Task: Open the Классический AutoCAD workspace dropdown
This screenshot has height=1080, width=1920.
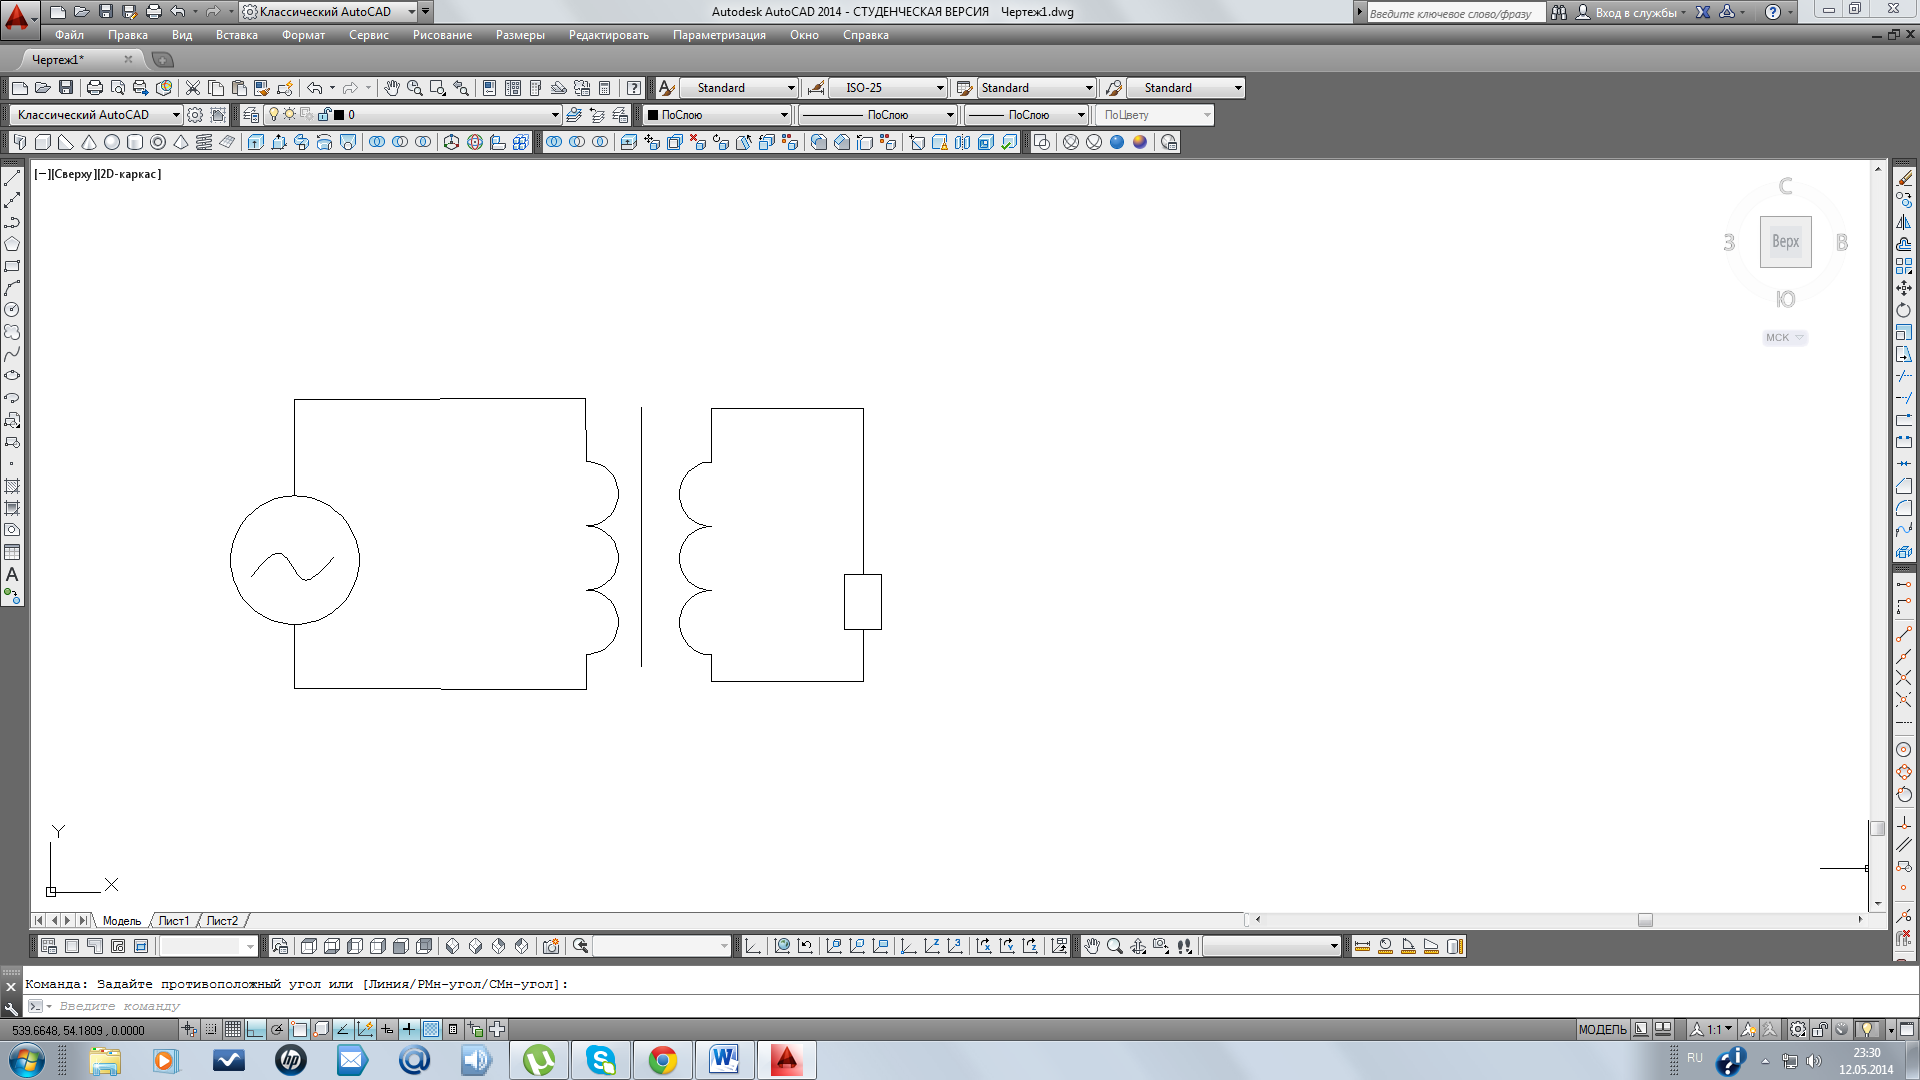Action: coord(176,115)
